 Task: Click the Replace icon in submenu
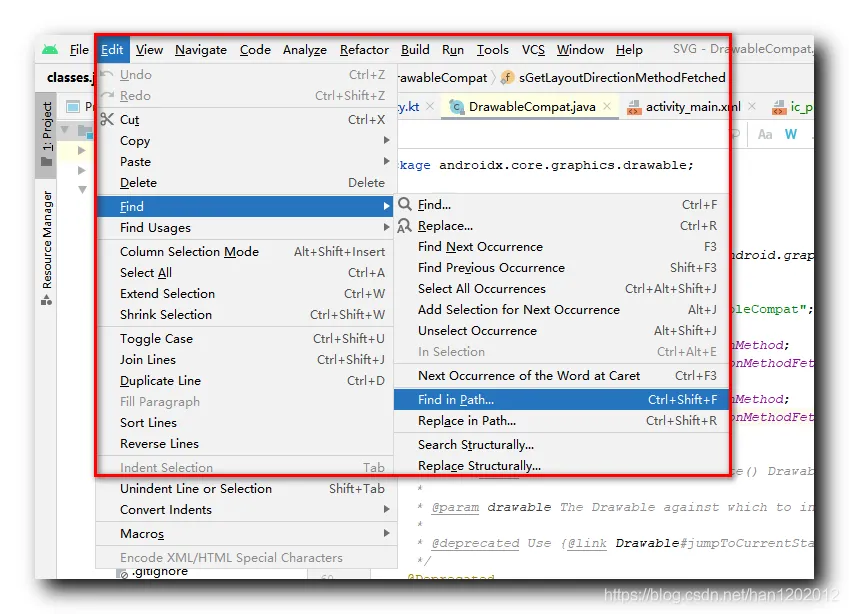pyautogui.click(x=404, y=226)
